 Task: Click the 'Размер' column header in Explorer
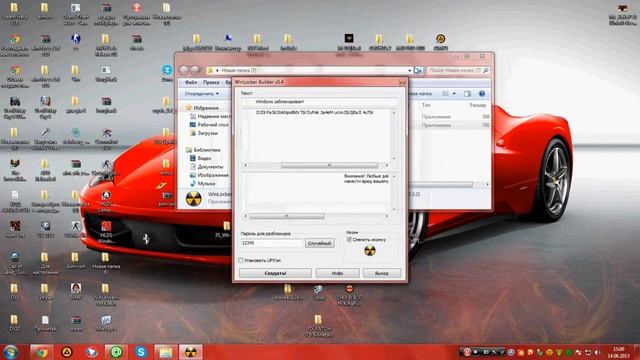tap(478, 105)
